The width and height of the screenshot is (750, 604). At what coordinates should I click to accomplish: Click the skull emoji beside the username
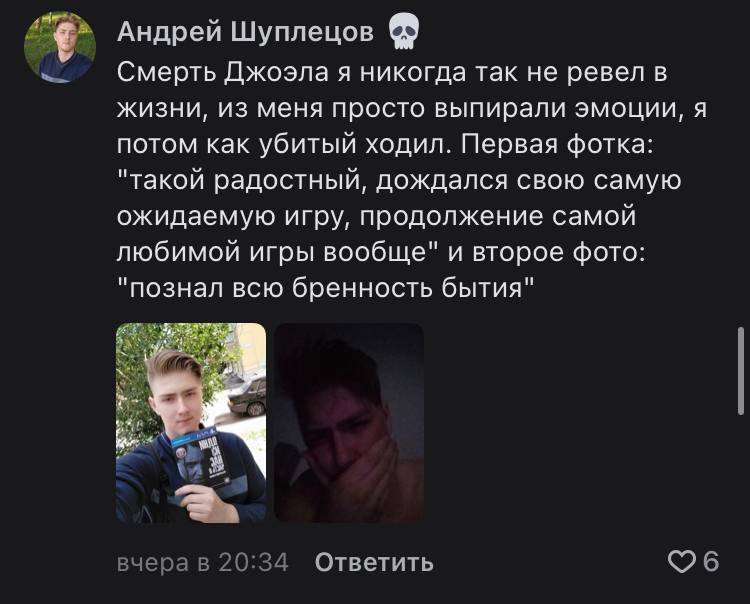pos(404,32)
